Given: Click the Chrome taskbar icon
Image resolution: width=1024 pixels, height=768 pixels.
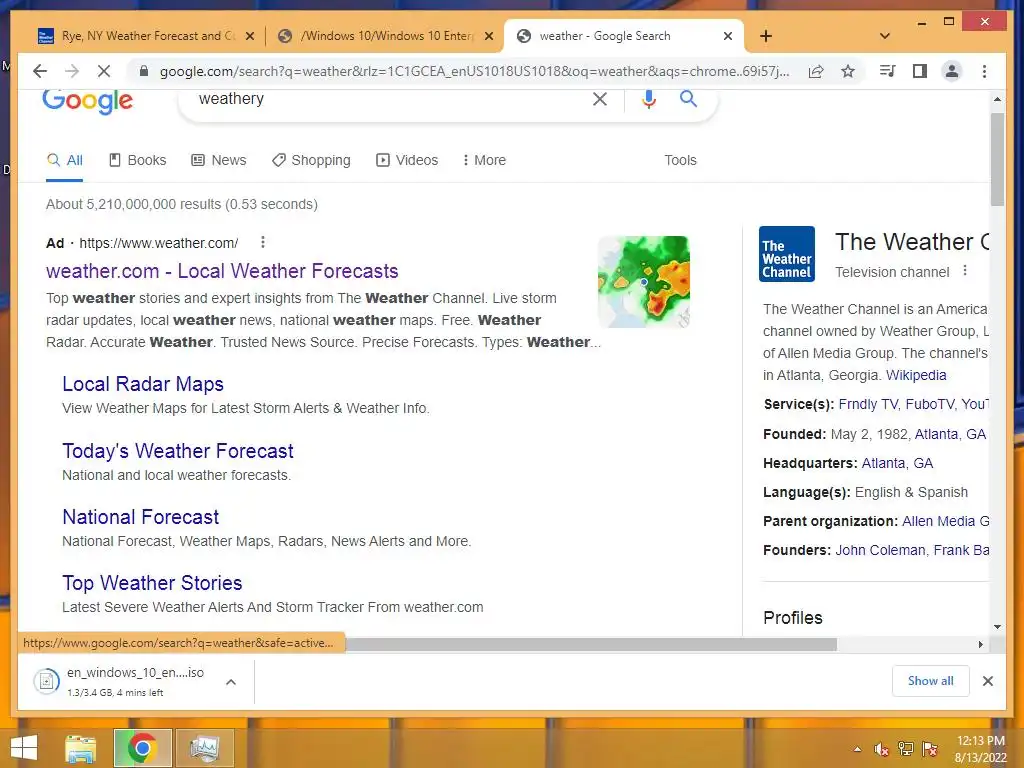Looking at the screenshot, I should (x=142, y=748).
